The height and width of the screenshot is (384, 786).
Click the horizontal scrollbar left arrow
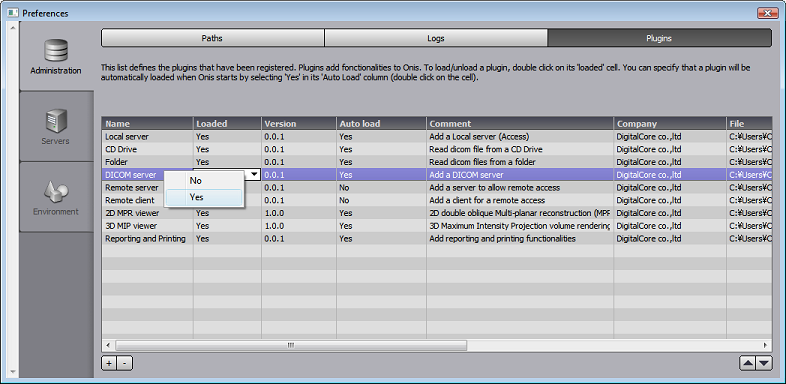pos(108,345)
